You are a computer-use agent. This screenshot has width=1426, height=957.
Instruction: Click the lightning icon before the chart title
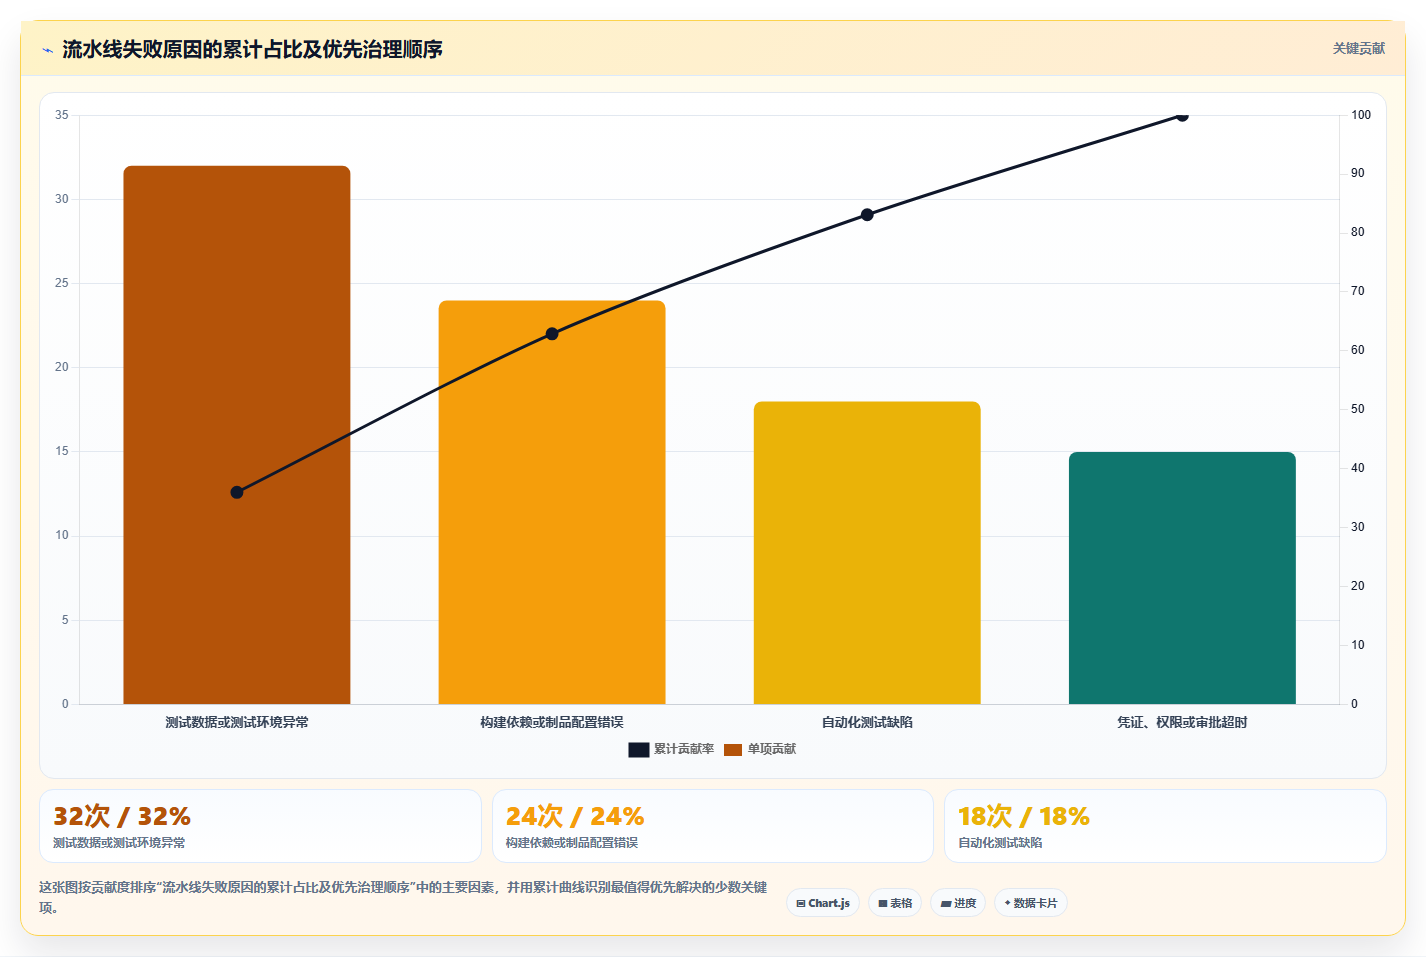tap(47, 50)
